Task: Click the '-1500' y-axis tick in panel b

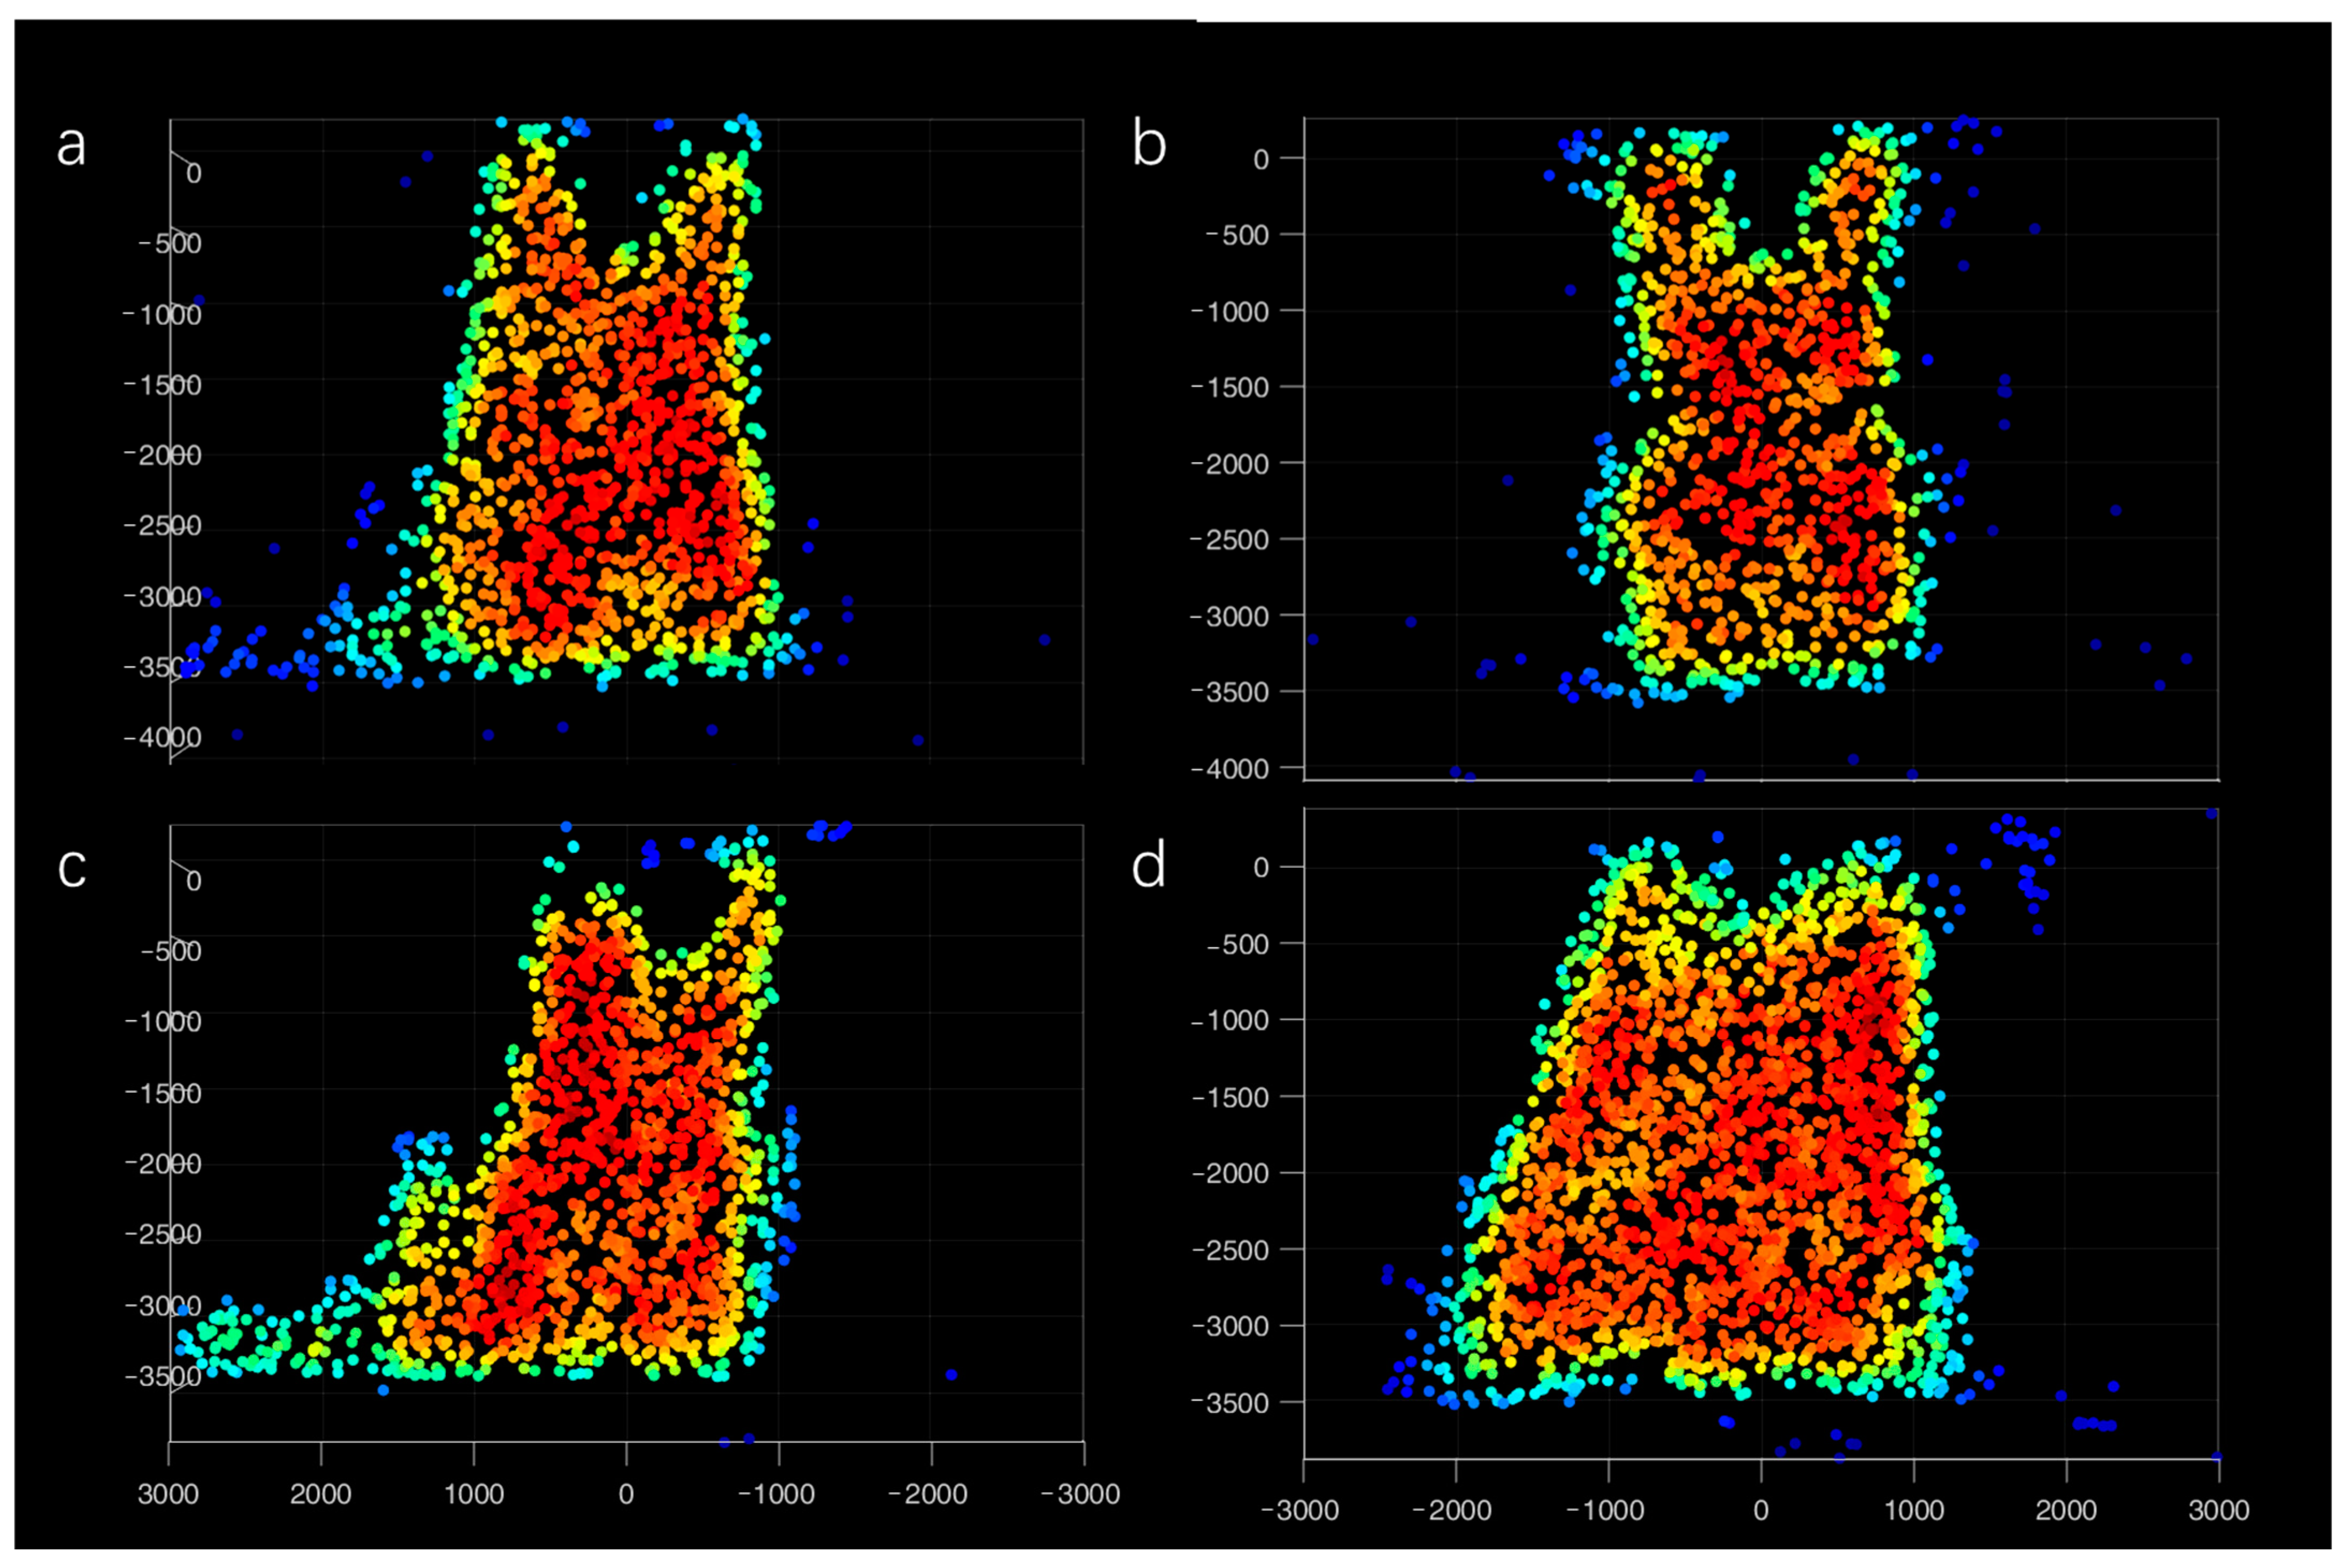Action: 1230,387
